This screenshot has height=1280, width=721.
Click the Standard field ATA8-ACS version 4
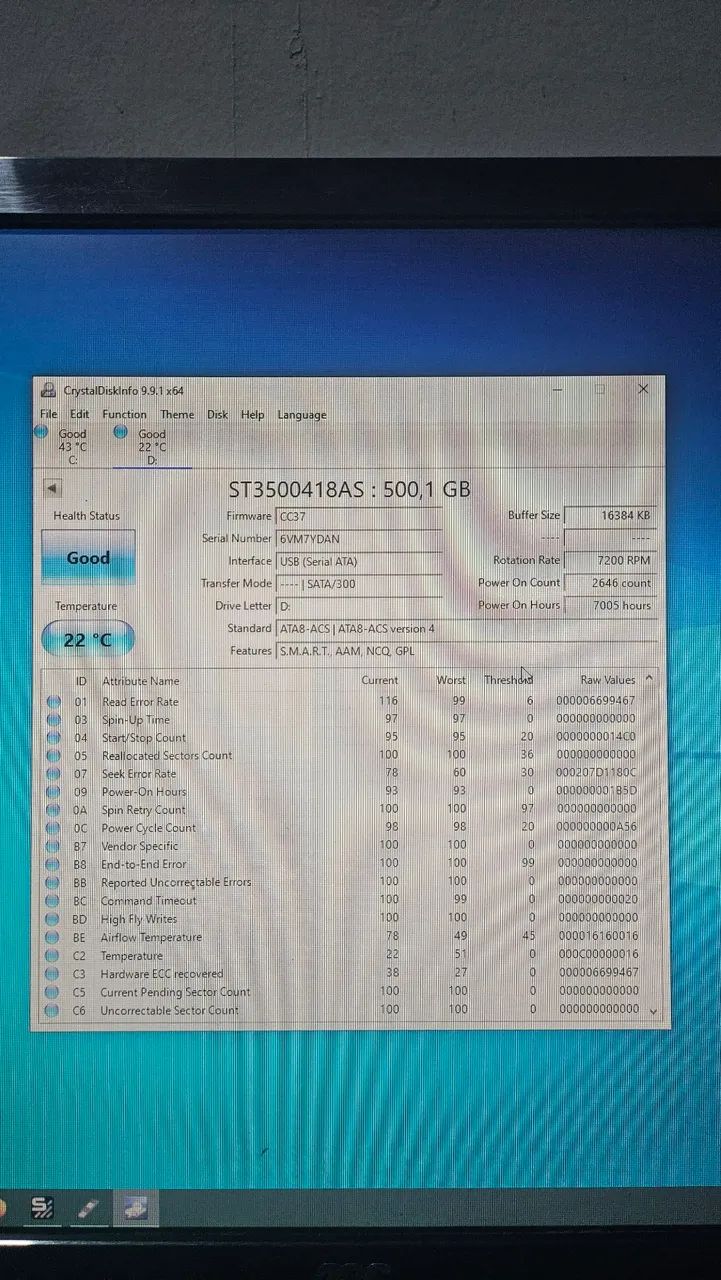click(467, 628)
